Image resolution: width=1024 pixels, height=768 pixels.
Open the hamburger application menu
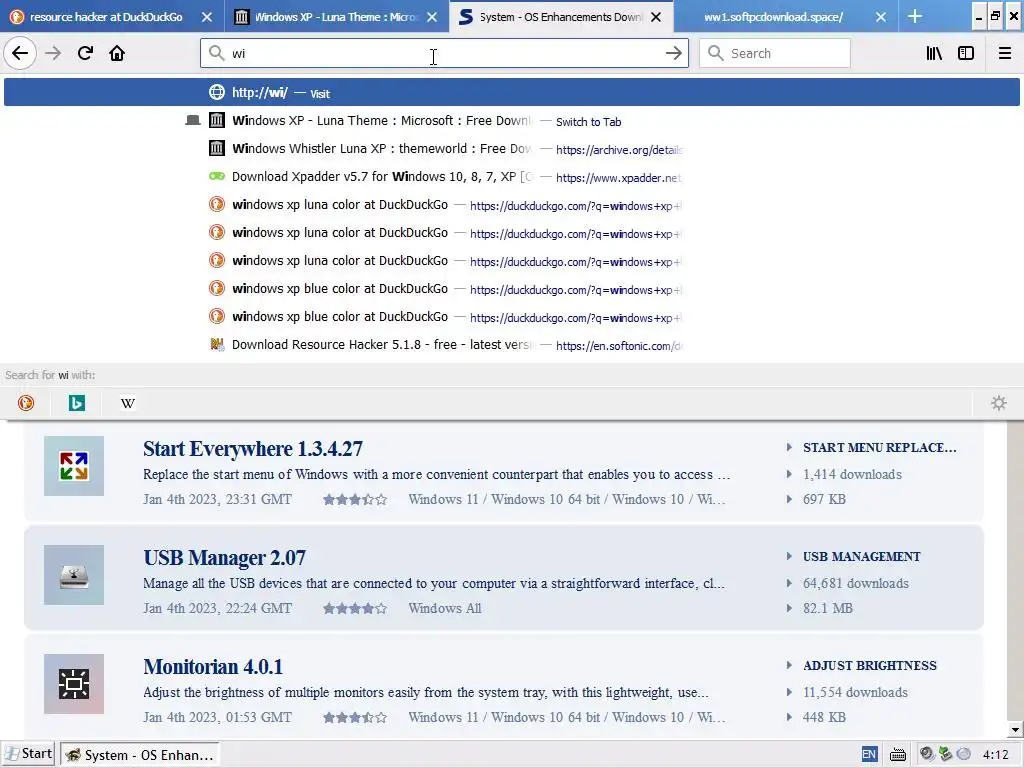[1004, 53]
